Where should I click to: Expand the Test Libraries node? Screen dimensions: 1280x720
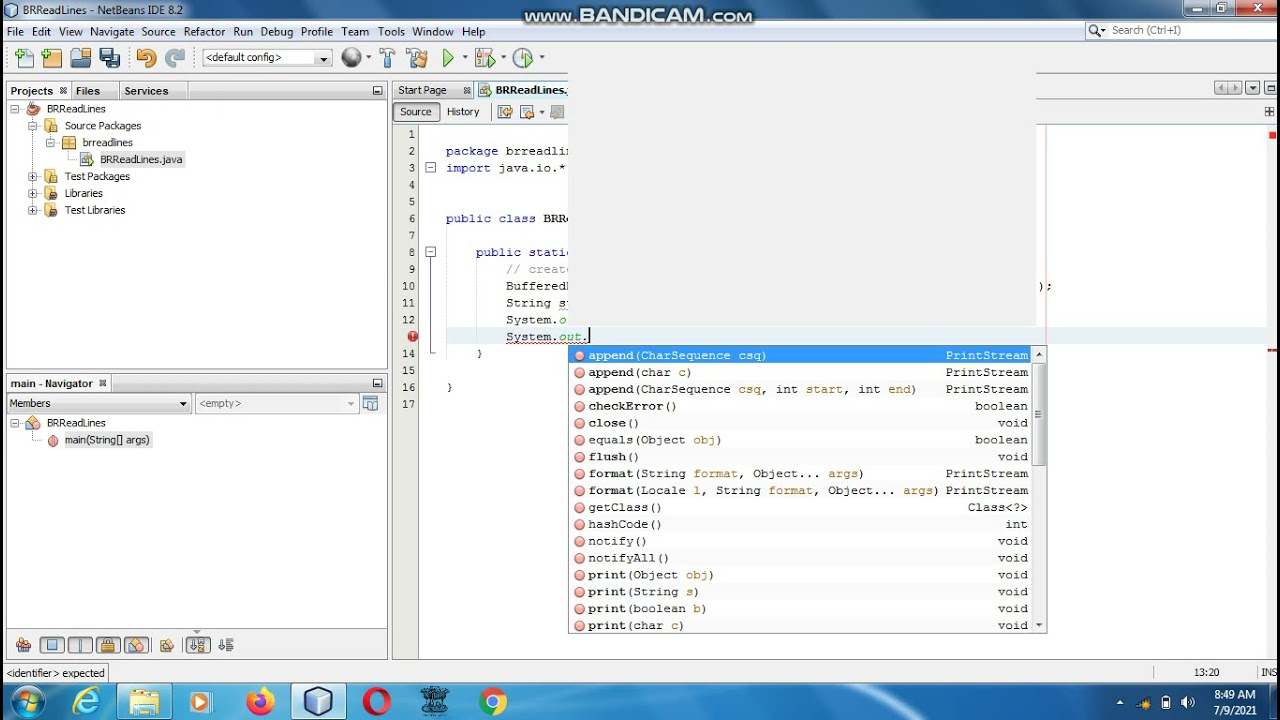pos(33,211)
